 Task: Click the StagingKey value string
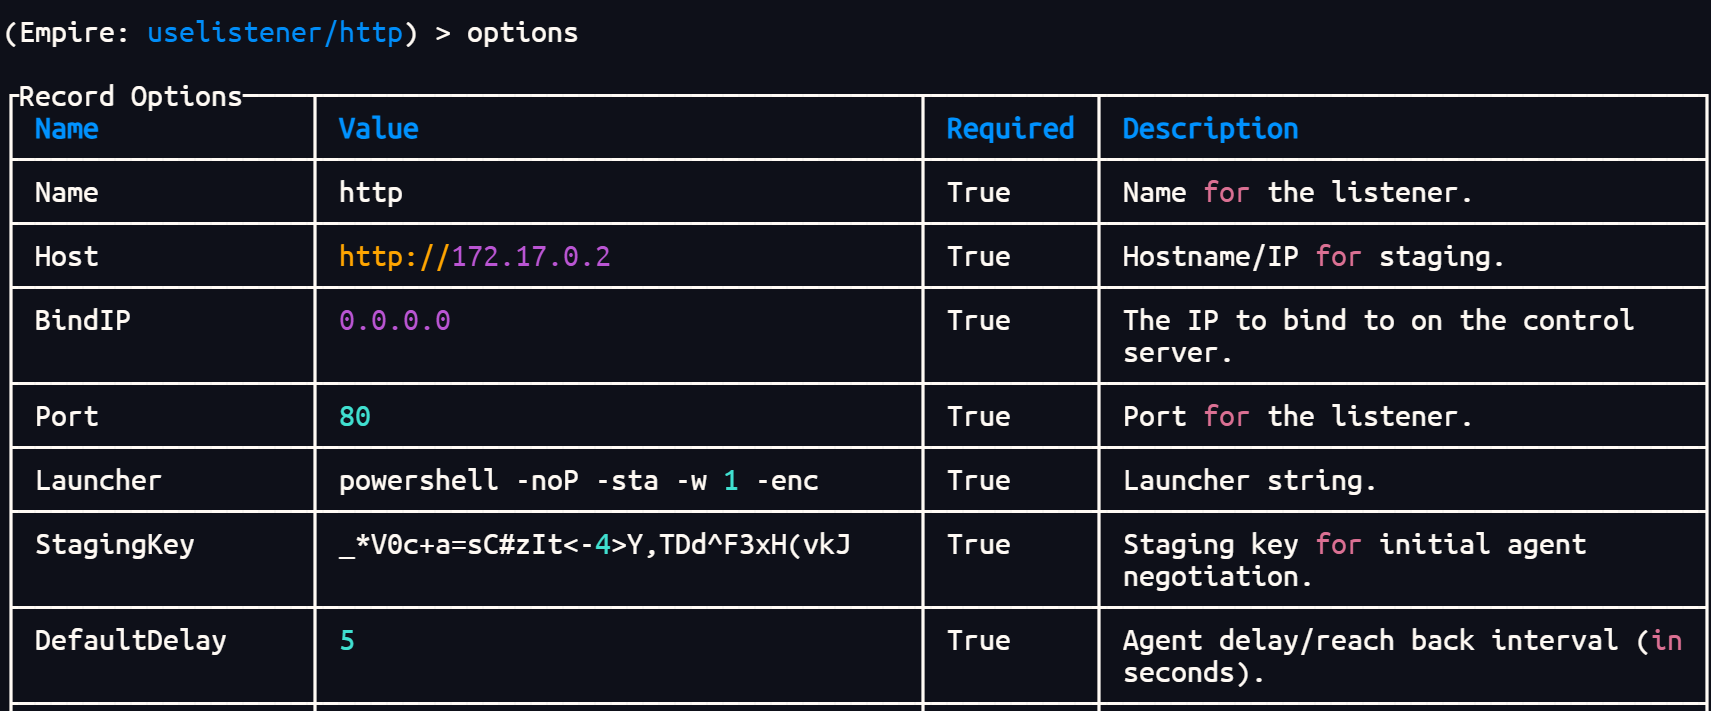[594, 545]
